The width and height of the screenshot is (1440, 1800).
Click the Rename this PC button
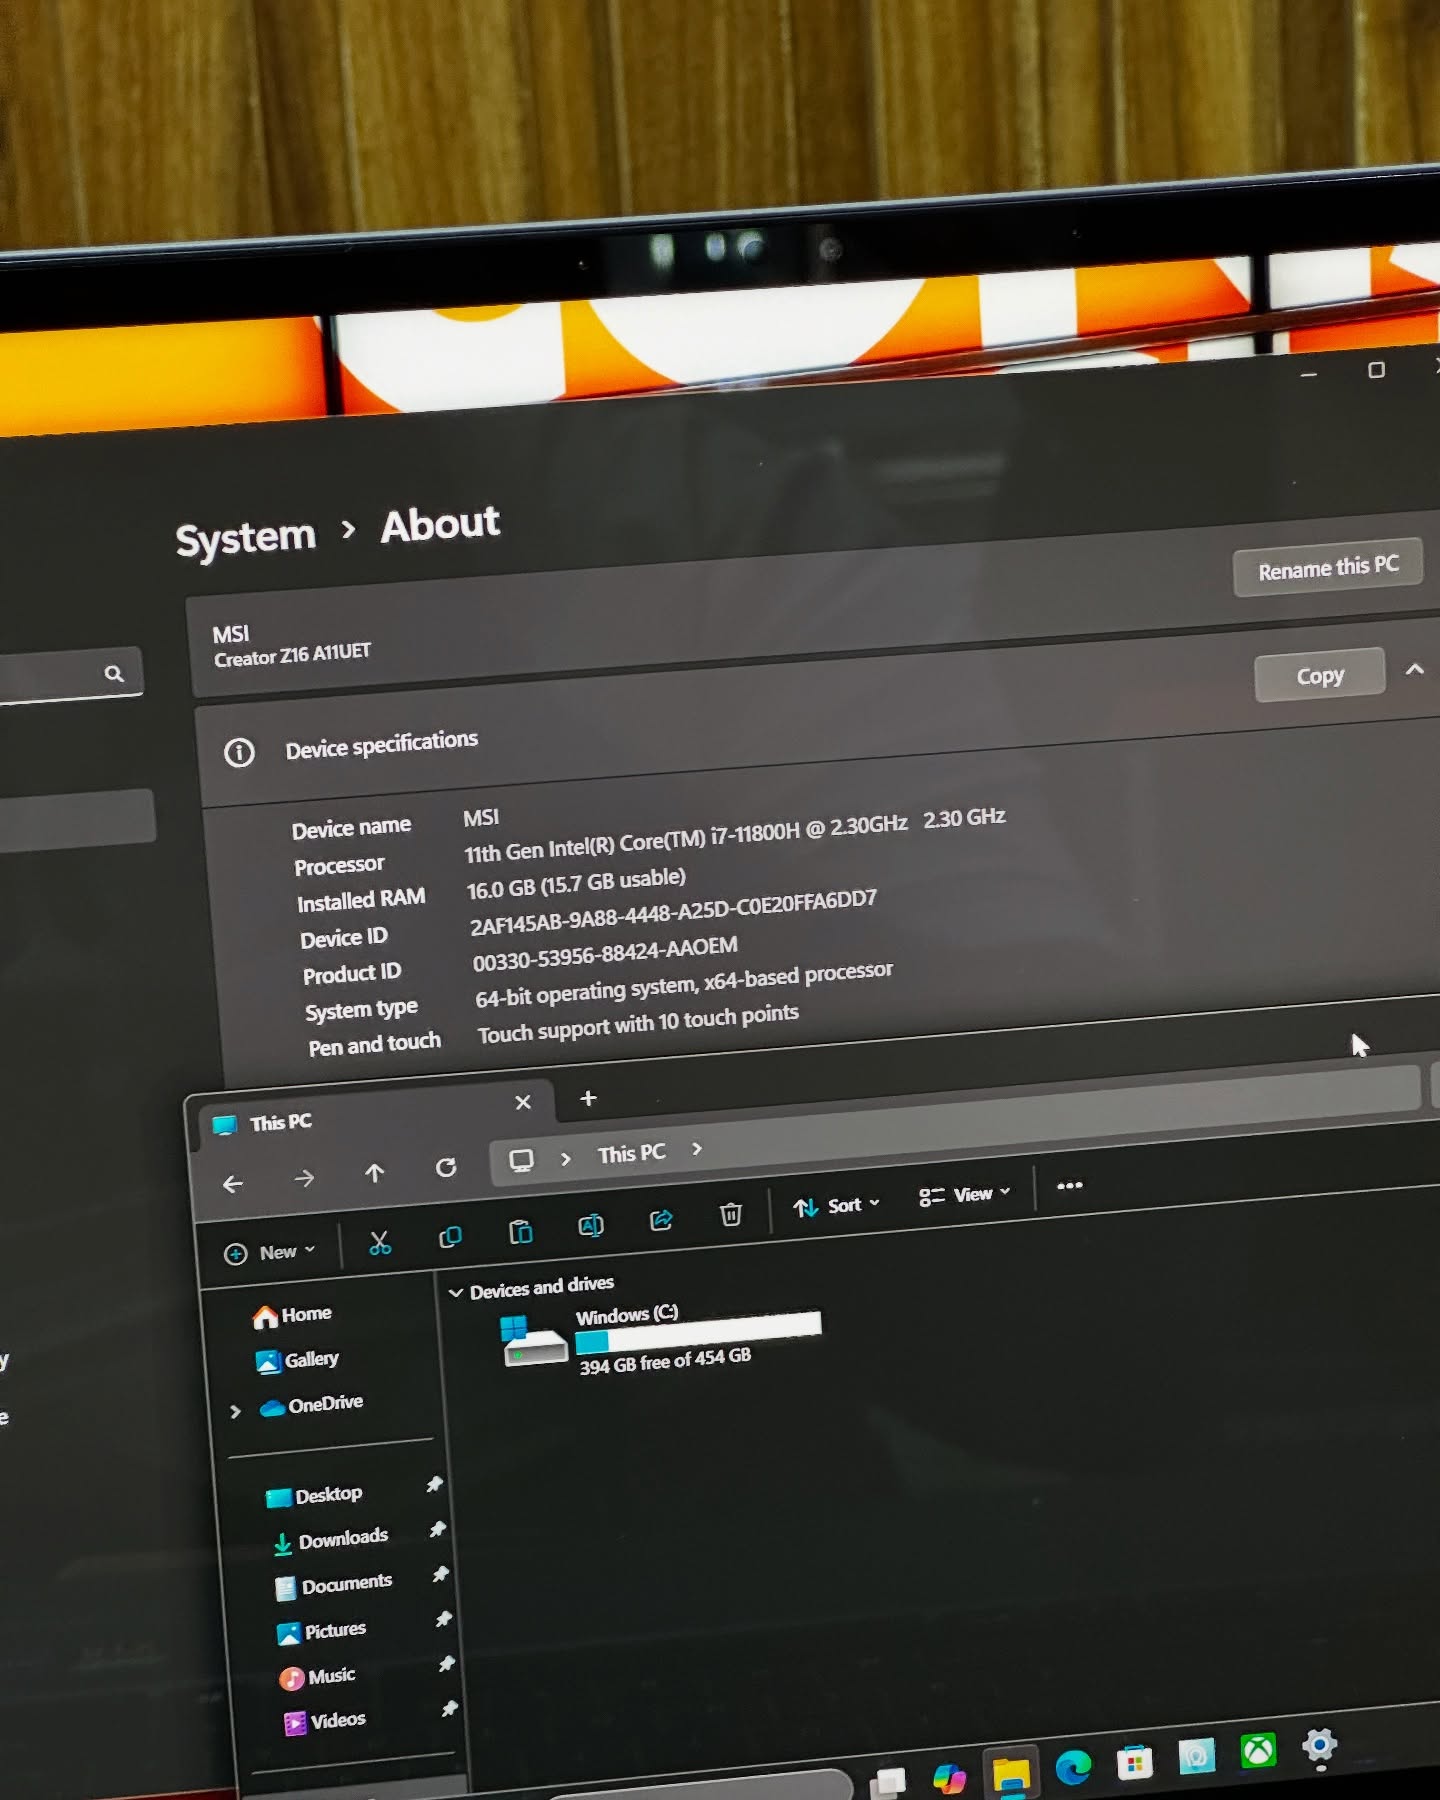click(1327, 569)
